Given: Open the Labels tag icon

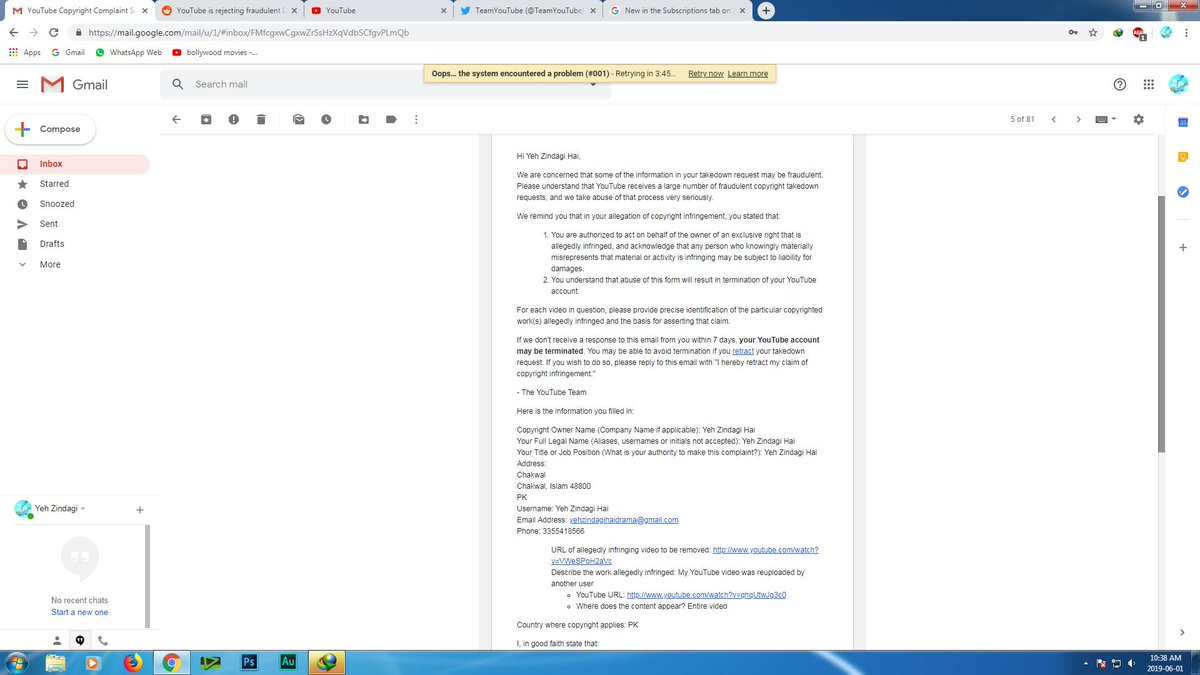Looking at the screenshot, I should [x=391, y=119].
